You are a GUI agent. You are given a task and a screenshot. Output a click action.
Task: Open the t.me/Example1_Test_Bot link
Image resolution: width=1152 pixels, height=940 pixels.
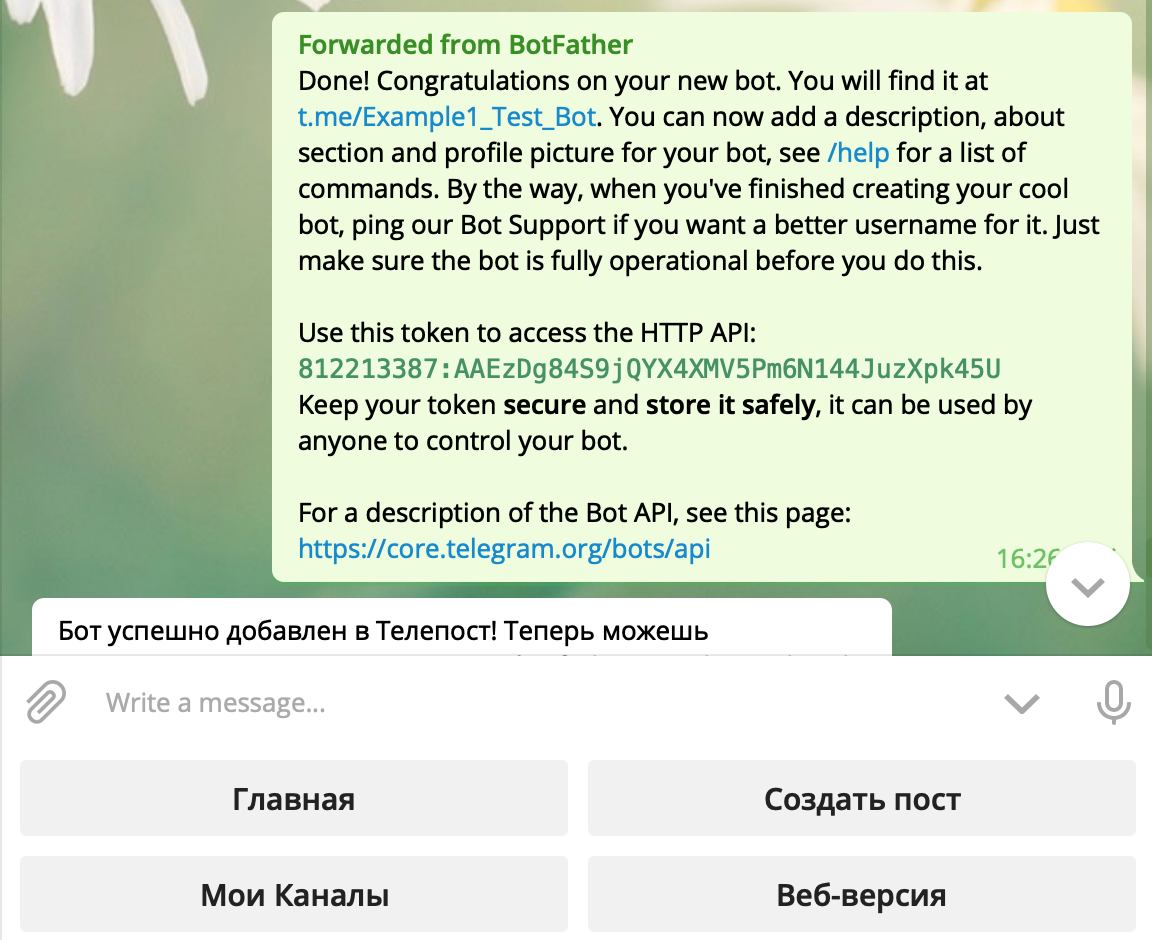click(x=447, y=117)
